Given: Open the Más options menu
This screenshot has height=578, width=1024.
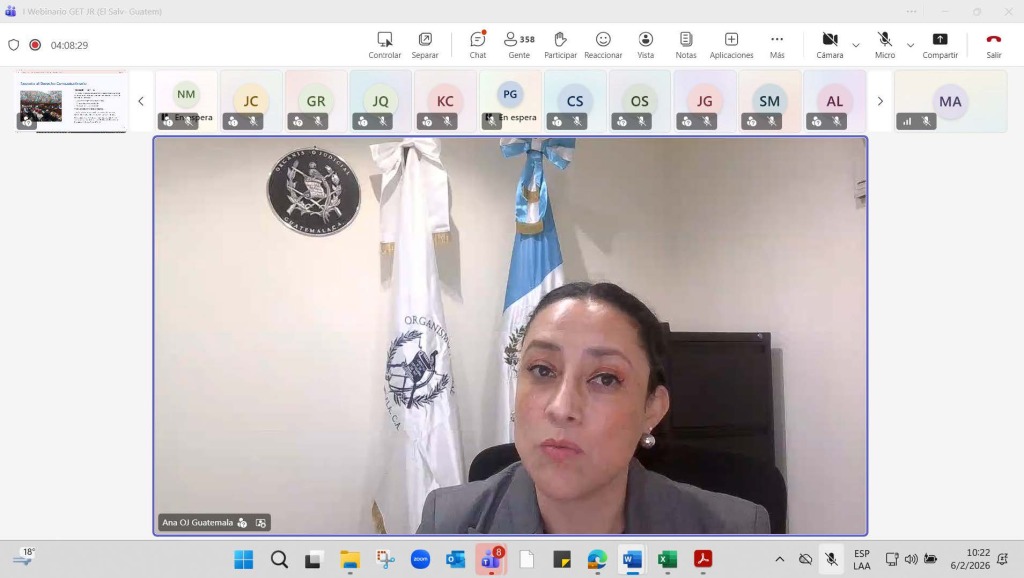Looking at the screenshot, I should point(777,40).
